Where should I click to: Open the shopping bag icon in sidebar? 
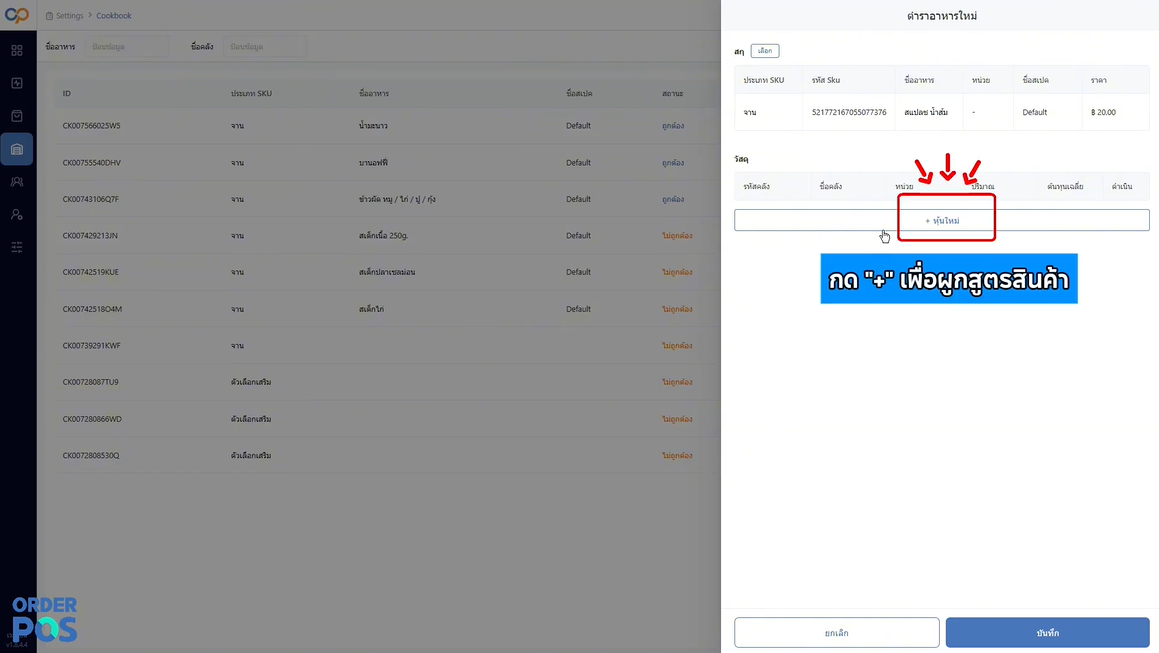[16, 116]
